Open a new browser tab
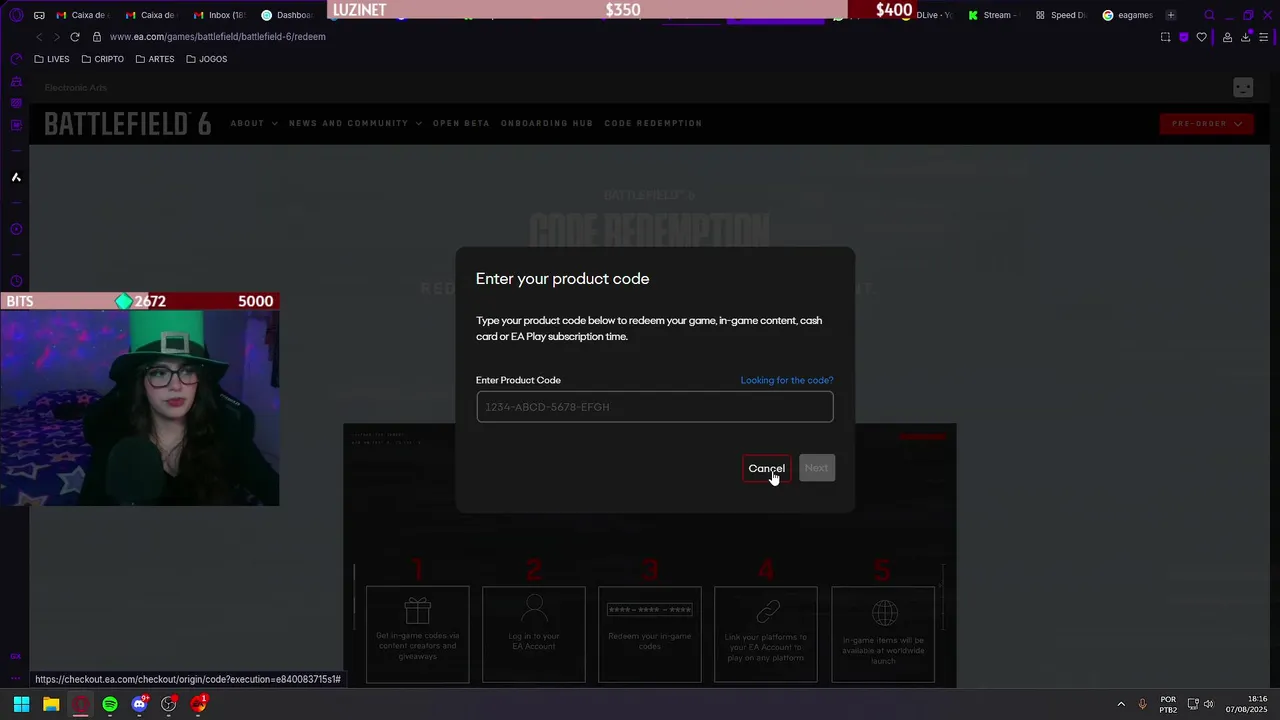This screenshot has width=1280, height=720. [1171, 15]
